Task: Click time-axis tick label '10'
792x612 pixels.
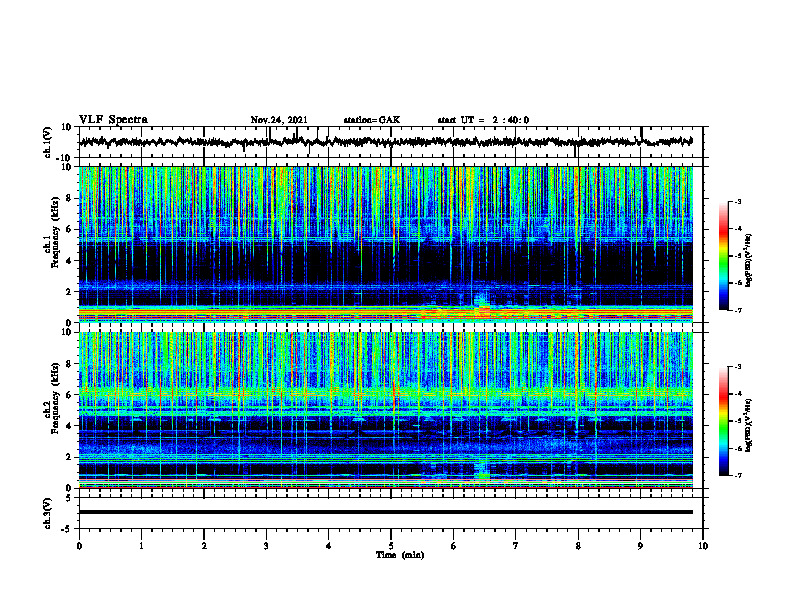Action: [x=703, y=546]
